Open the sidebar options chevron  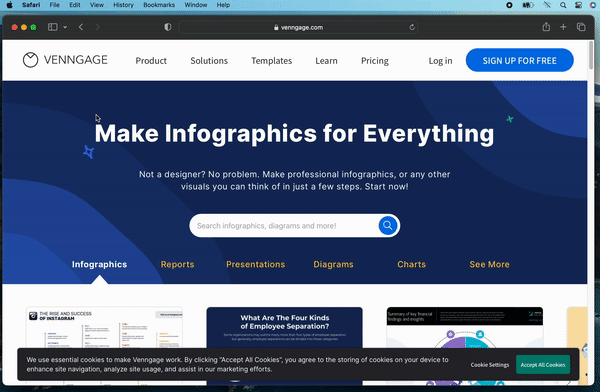tap(65, 27)
